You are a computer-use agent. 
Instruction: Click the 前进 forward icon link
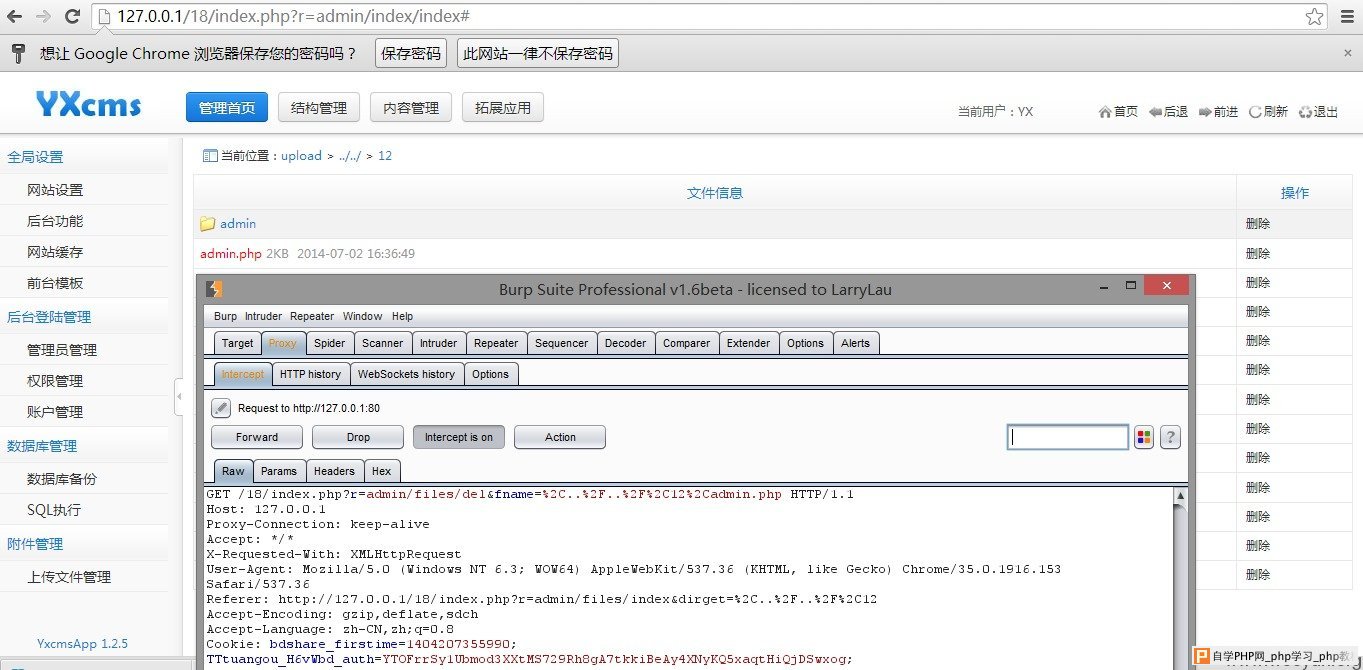click(x=1218, y=112)
